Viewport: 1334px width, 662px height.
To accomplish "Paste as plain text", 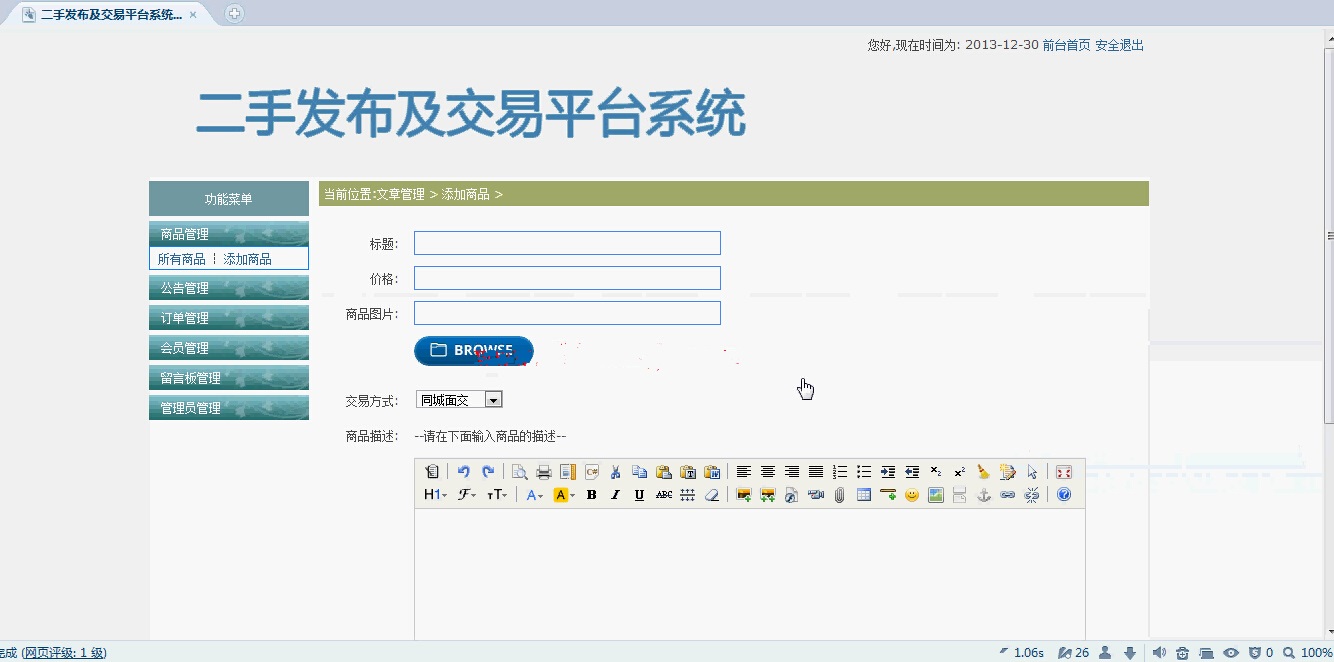I will coord(688,472).
